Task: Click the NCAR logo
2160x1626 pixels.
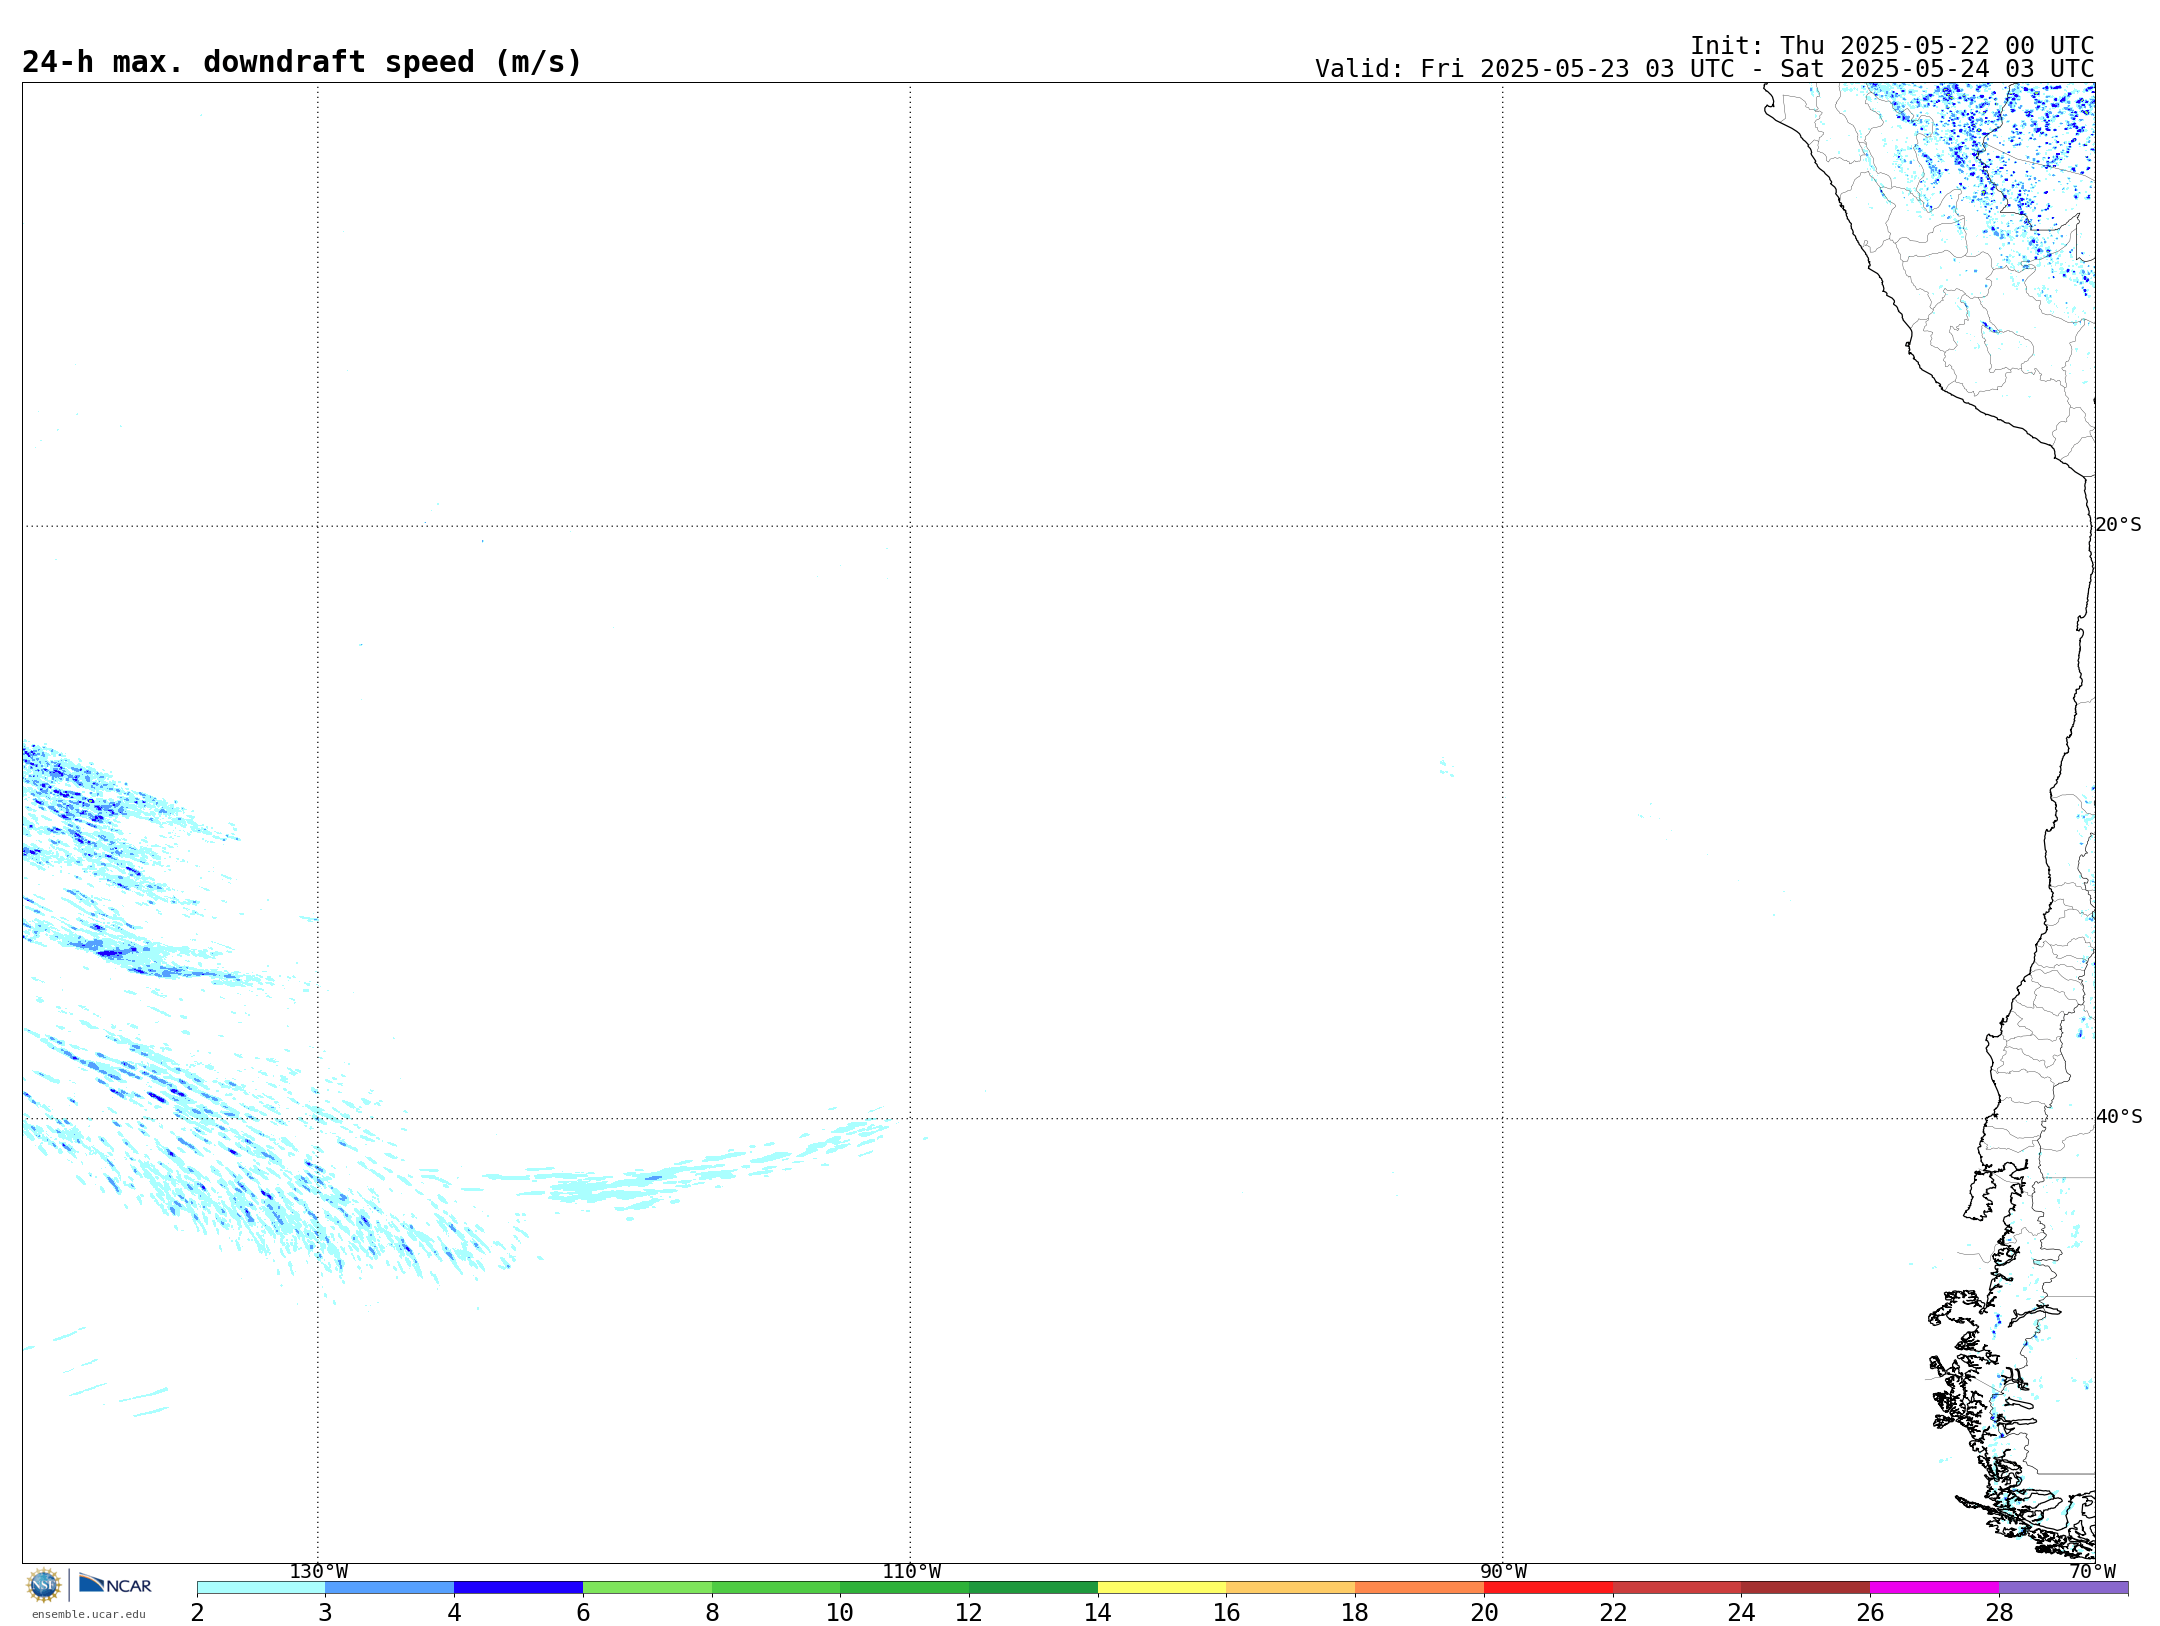Action: pos(115,1584)
